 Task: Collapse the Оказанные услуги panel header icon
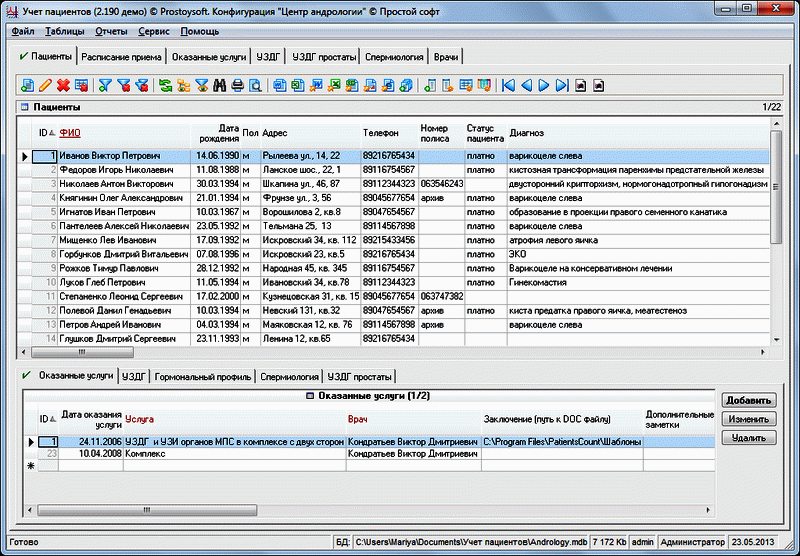309,397
